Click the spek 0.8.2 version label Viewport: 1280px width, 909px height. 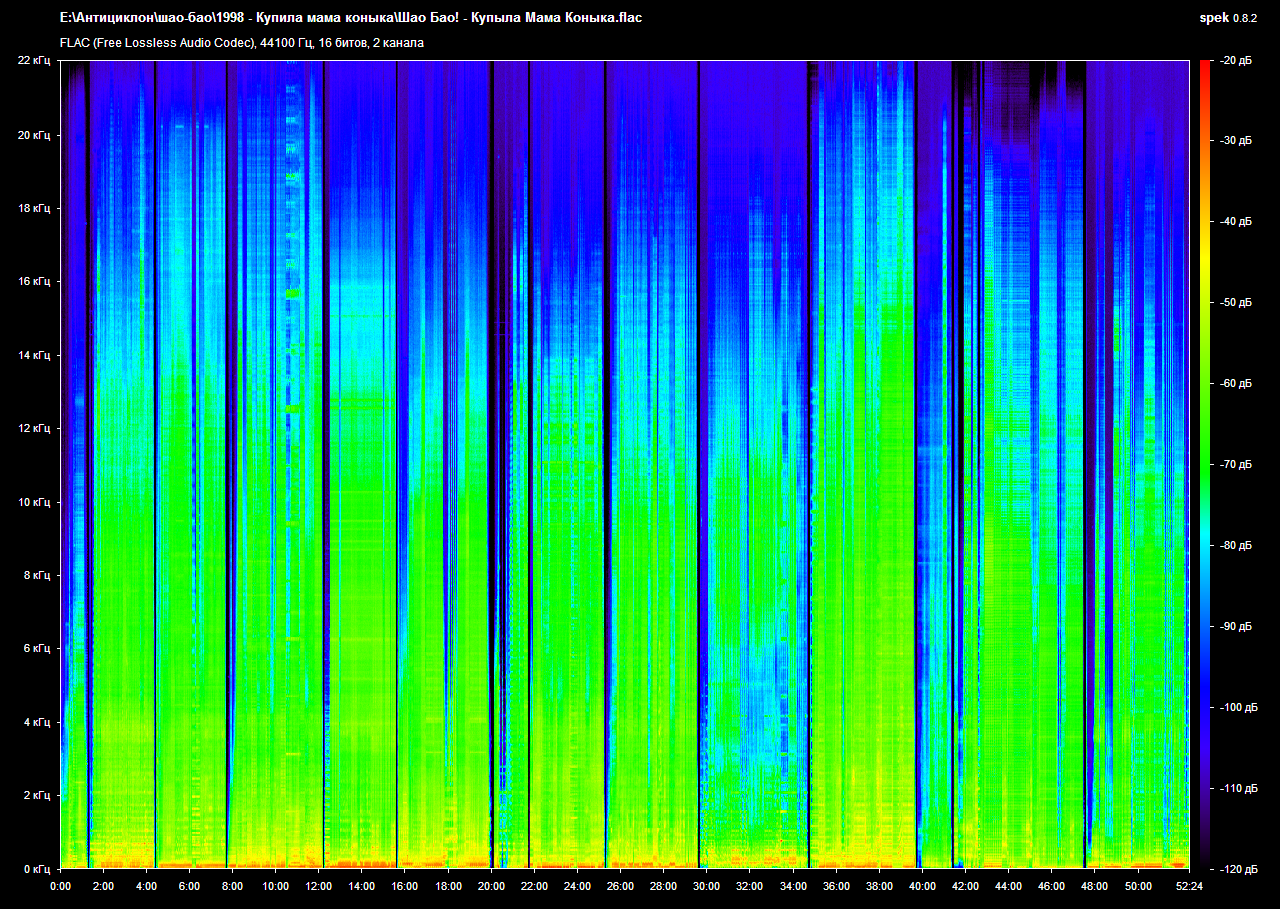coord(1228,18)
